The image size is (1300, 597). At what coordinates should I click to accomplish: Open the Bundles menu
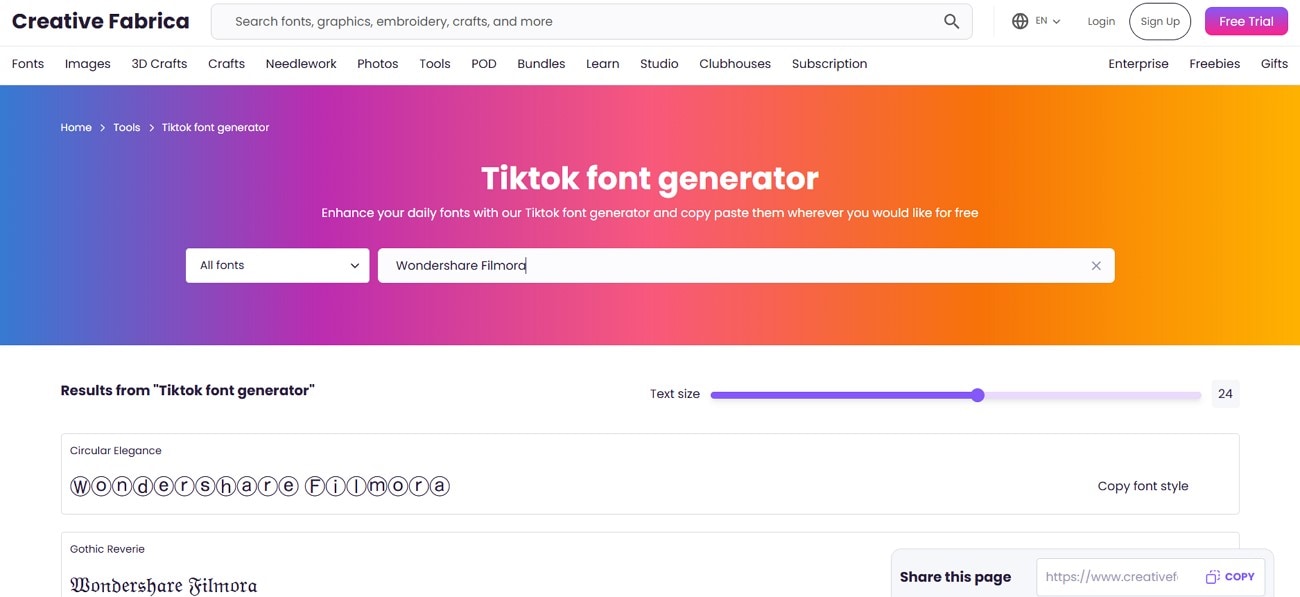541,64
